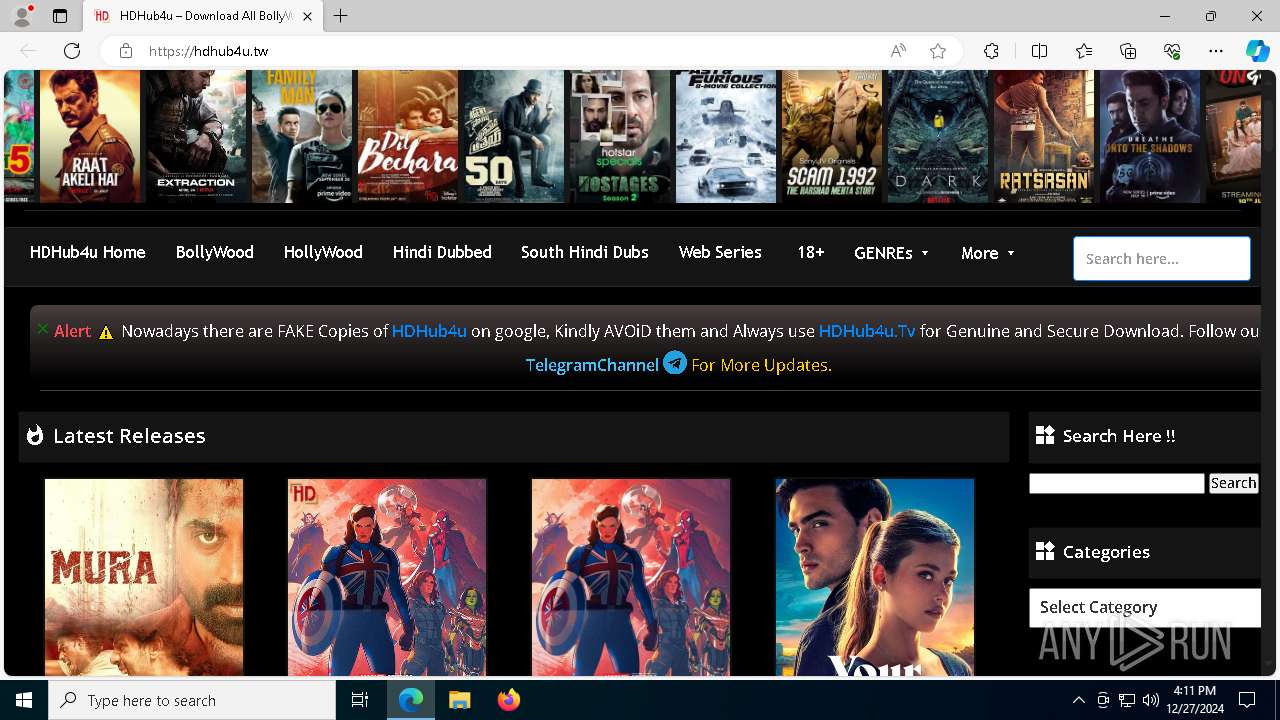Launch Firefox from taskbar
Screen dimensions: 1280x720
[508, 700]
